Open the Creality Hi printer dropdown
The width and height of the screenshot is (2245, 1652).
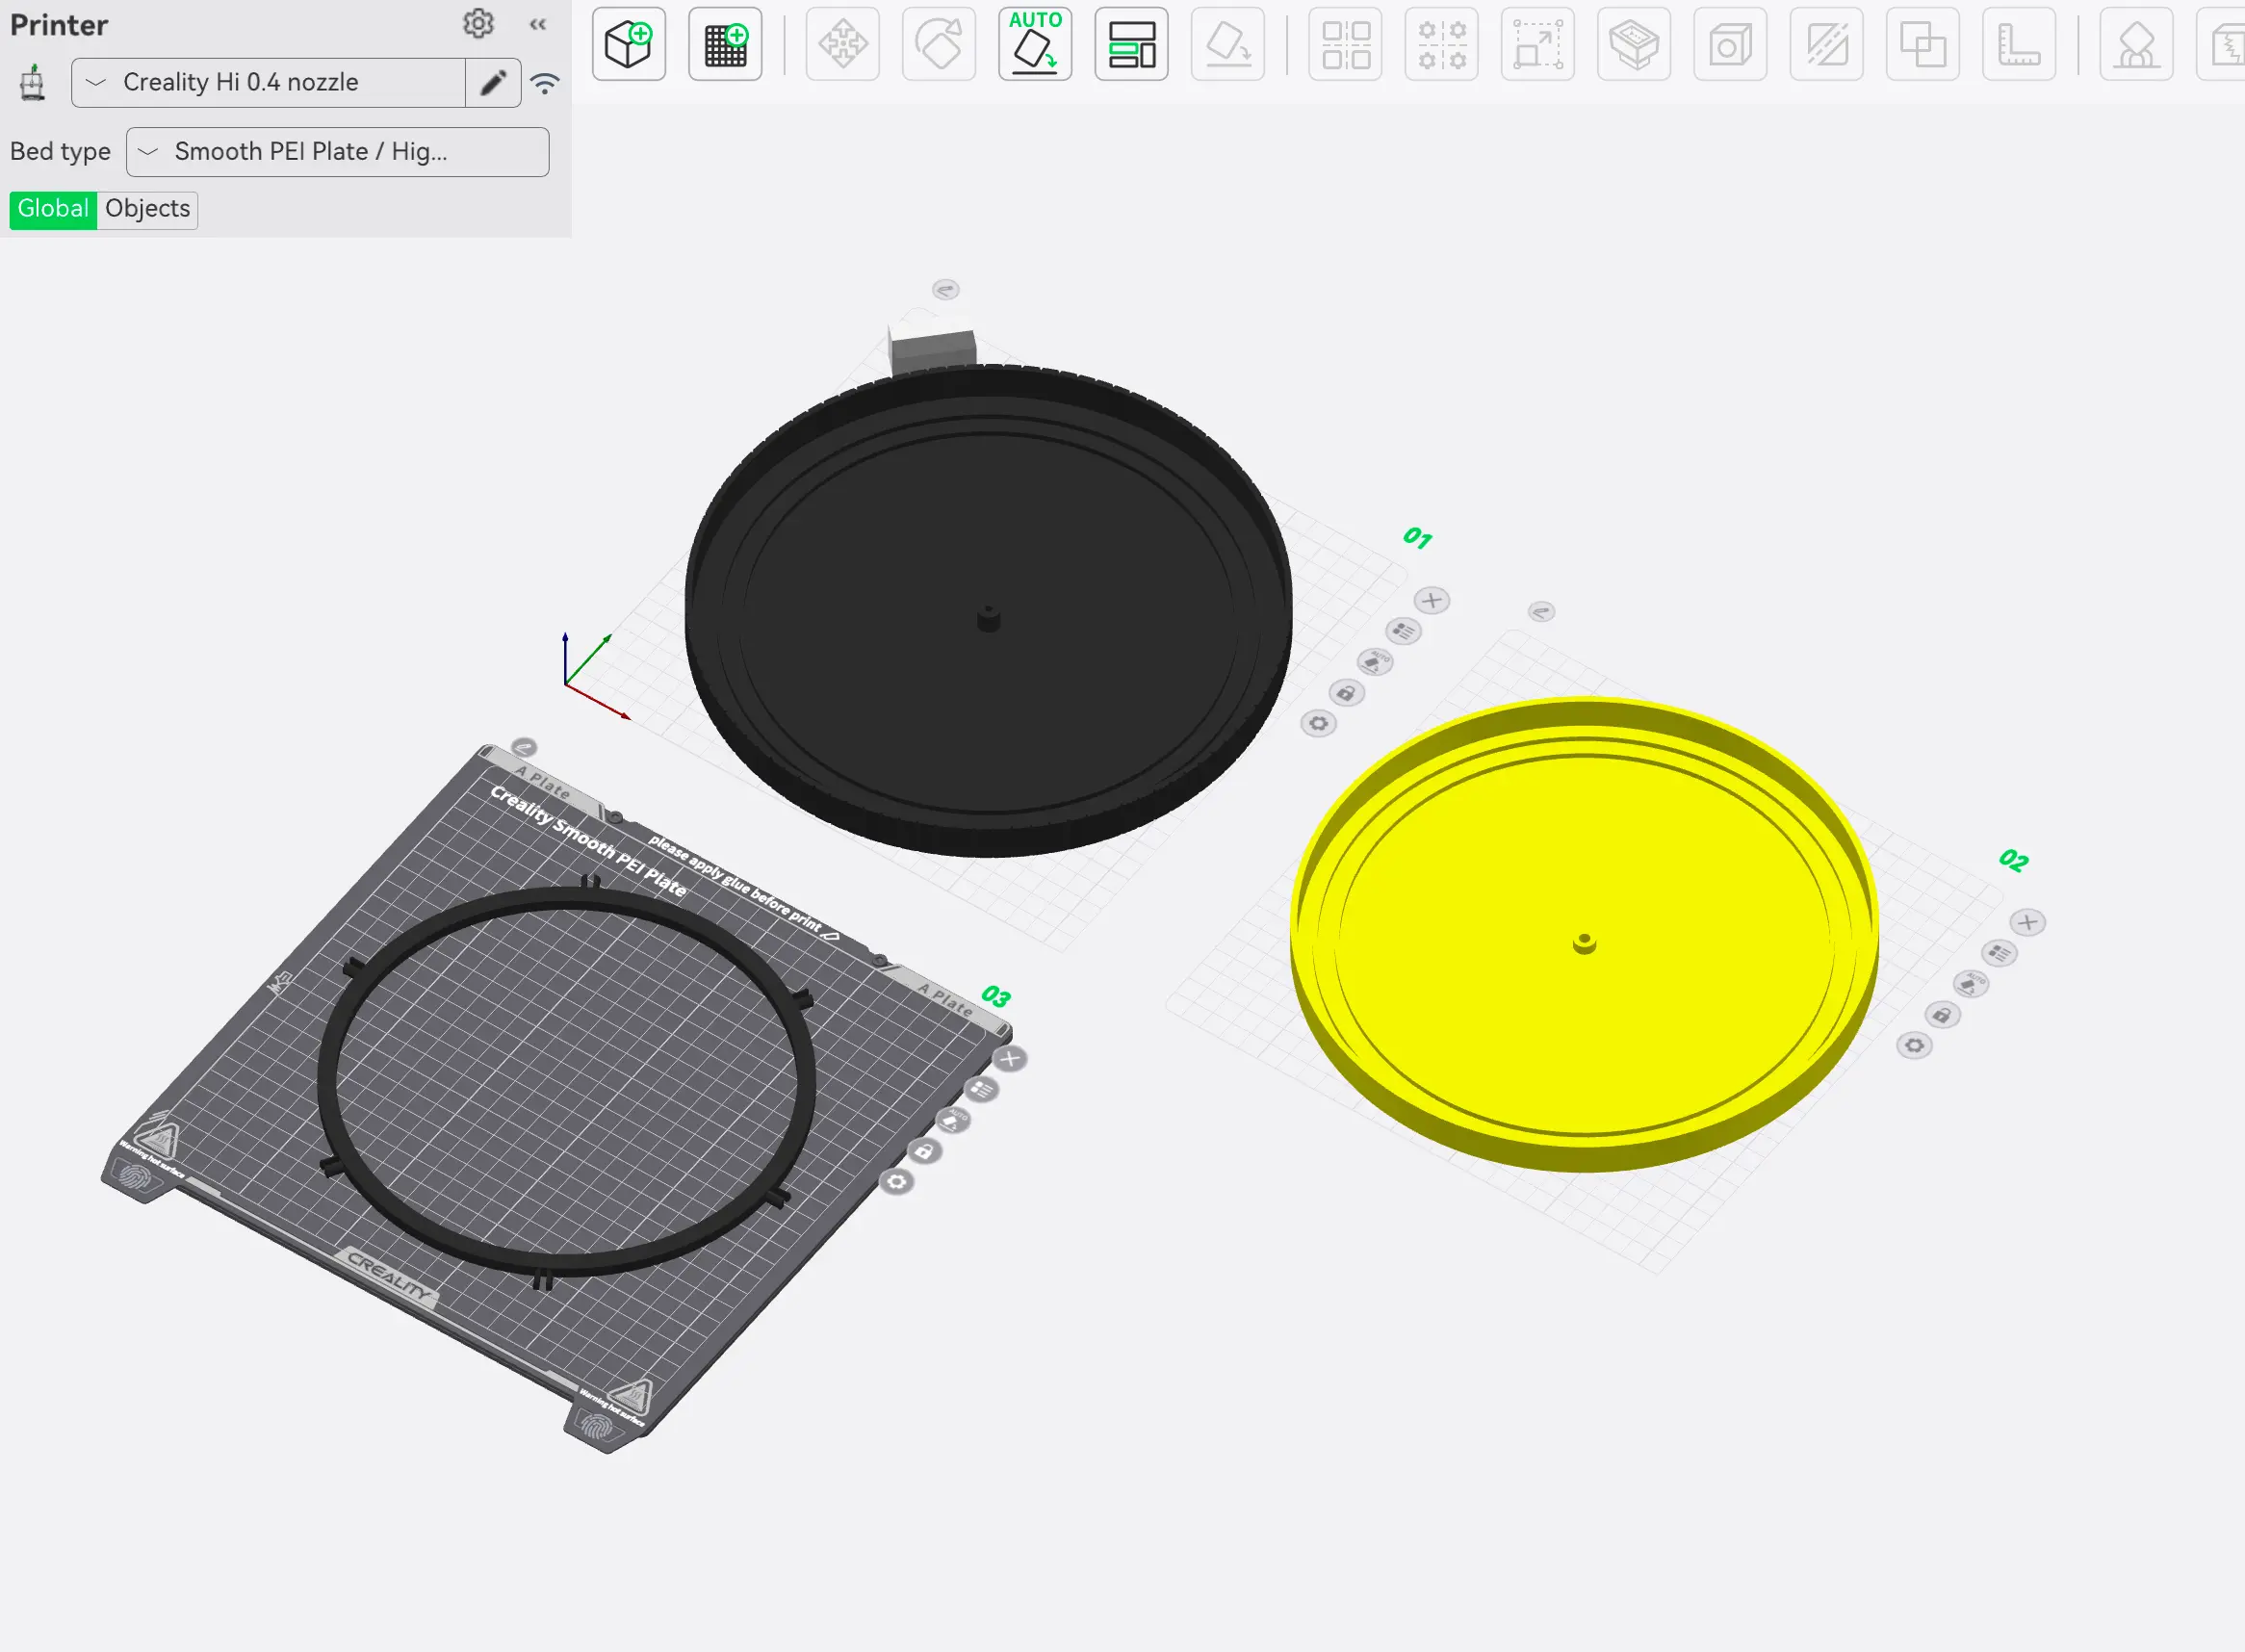pyautogui.click(x=268, y=82)
